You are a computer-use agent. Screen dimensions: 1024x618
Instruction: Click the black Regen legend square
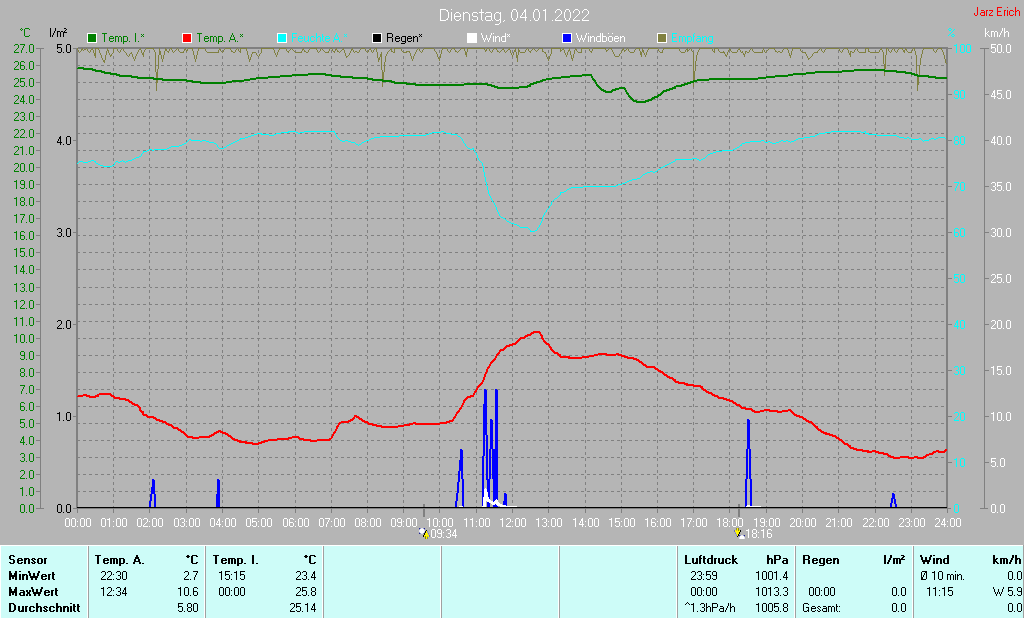[377, 38]
